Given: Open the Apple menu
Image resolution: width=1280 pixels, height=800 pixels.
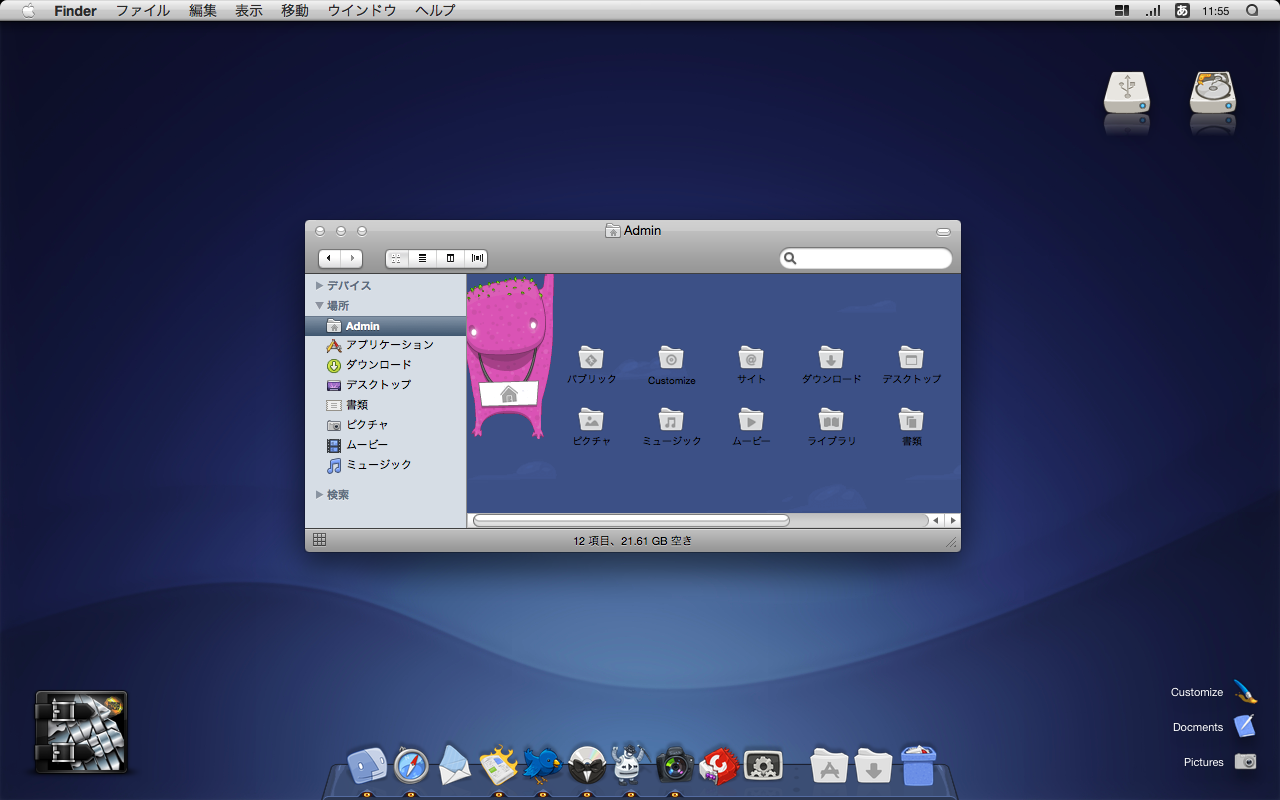Looking at the screenshot, I should (28, 10).
